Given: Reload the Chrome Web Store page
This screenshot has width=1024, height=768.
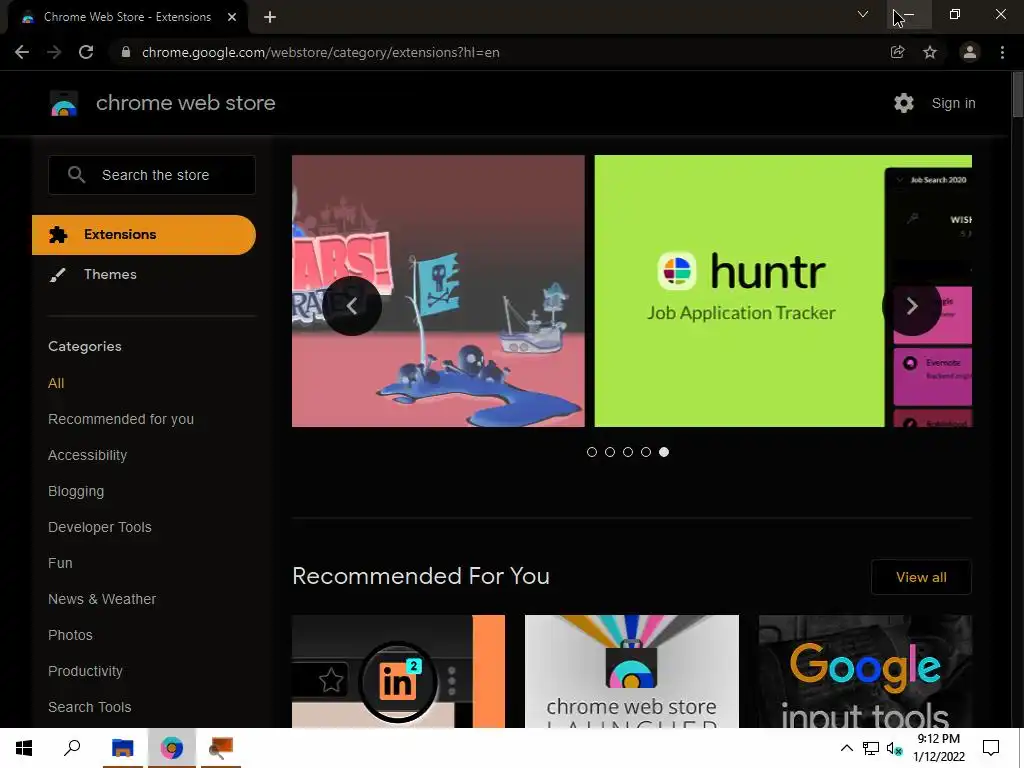Looking at the screenshot, I should point(86,52).
